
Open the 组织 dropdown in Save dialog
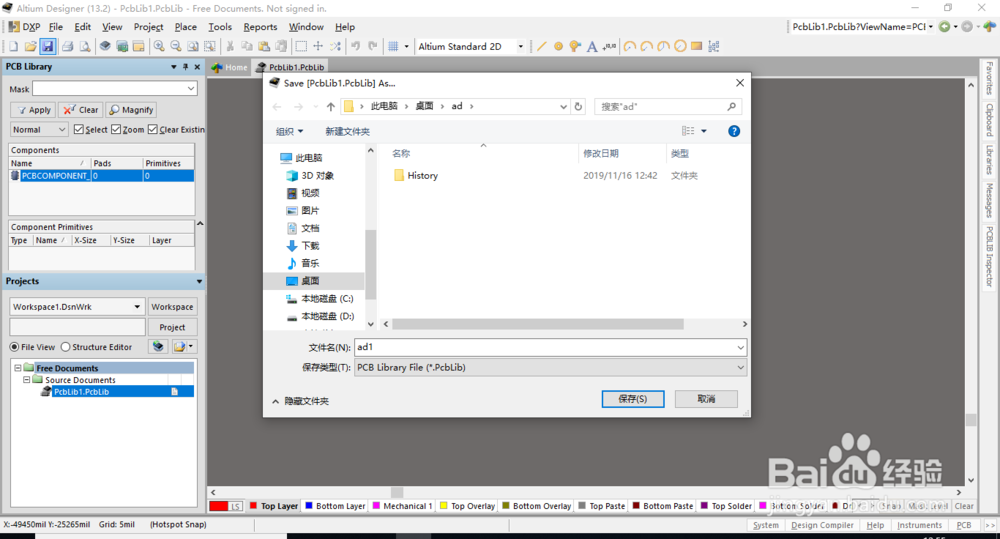pos(289,131)
